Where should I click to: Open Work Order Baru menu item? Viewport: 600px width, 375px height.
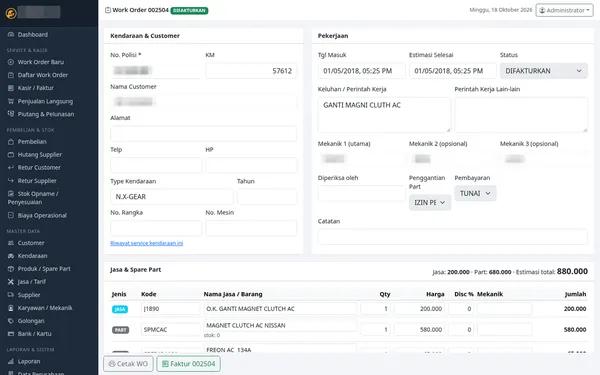coord(49,62)
